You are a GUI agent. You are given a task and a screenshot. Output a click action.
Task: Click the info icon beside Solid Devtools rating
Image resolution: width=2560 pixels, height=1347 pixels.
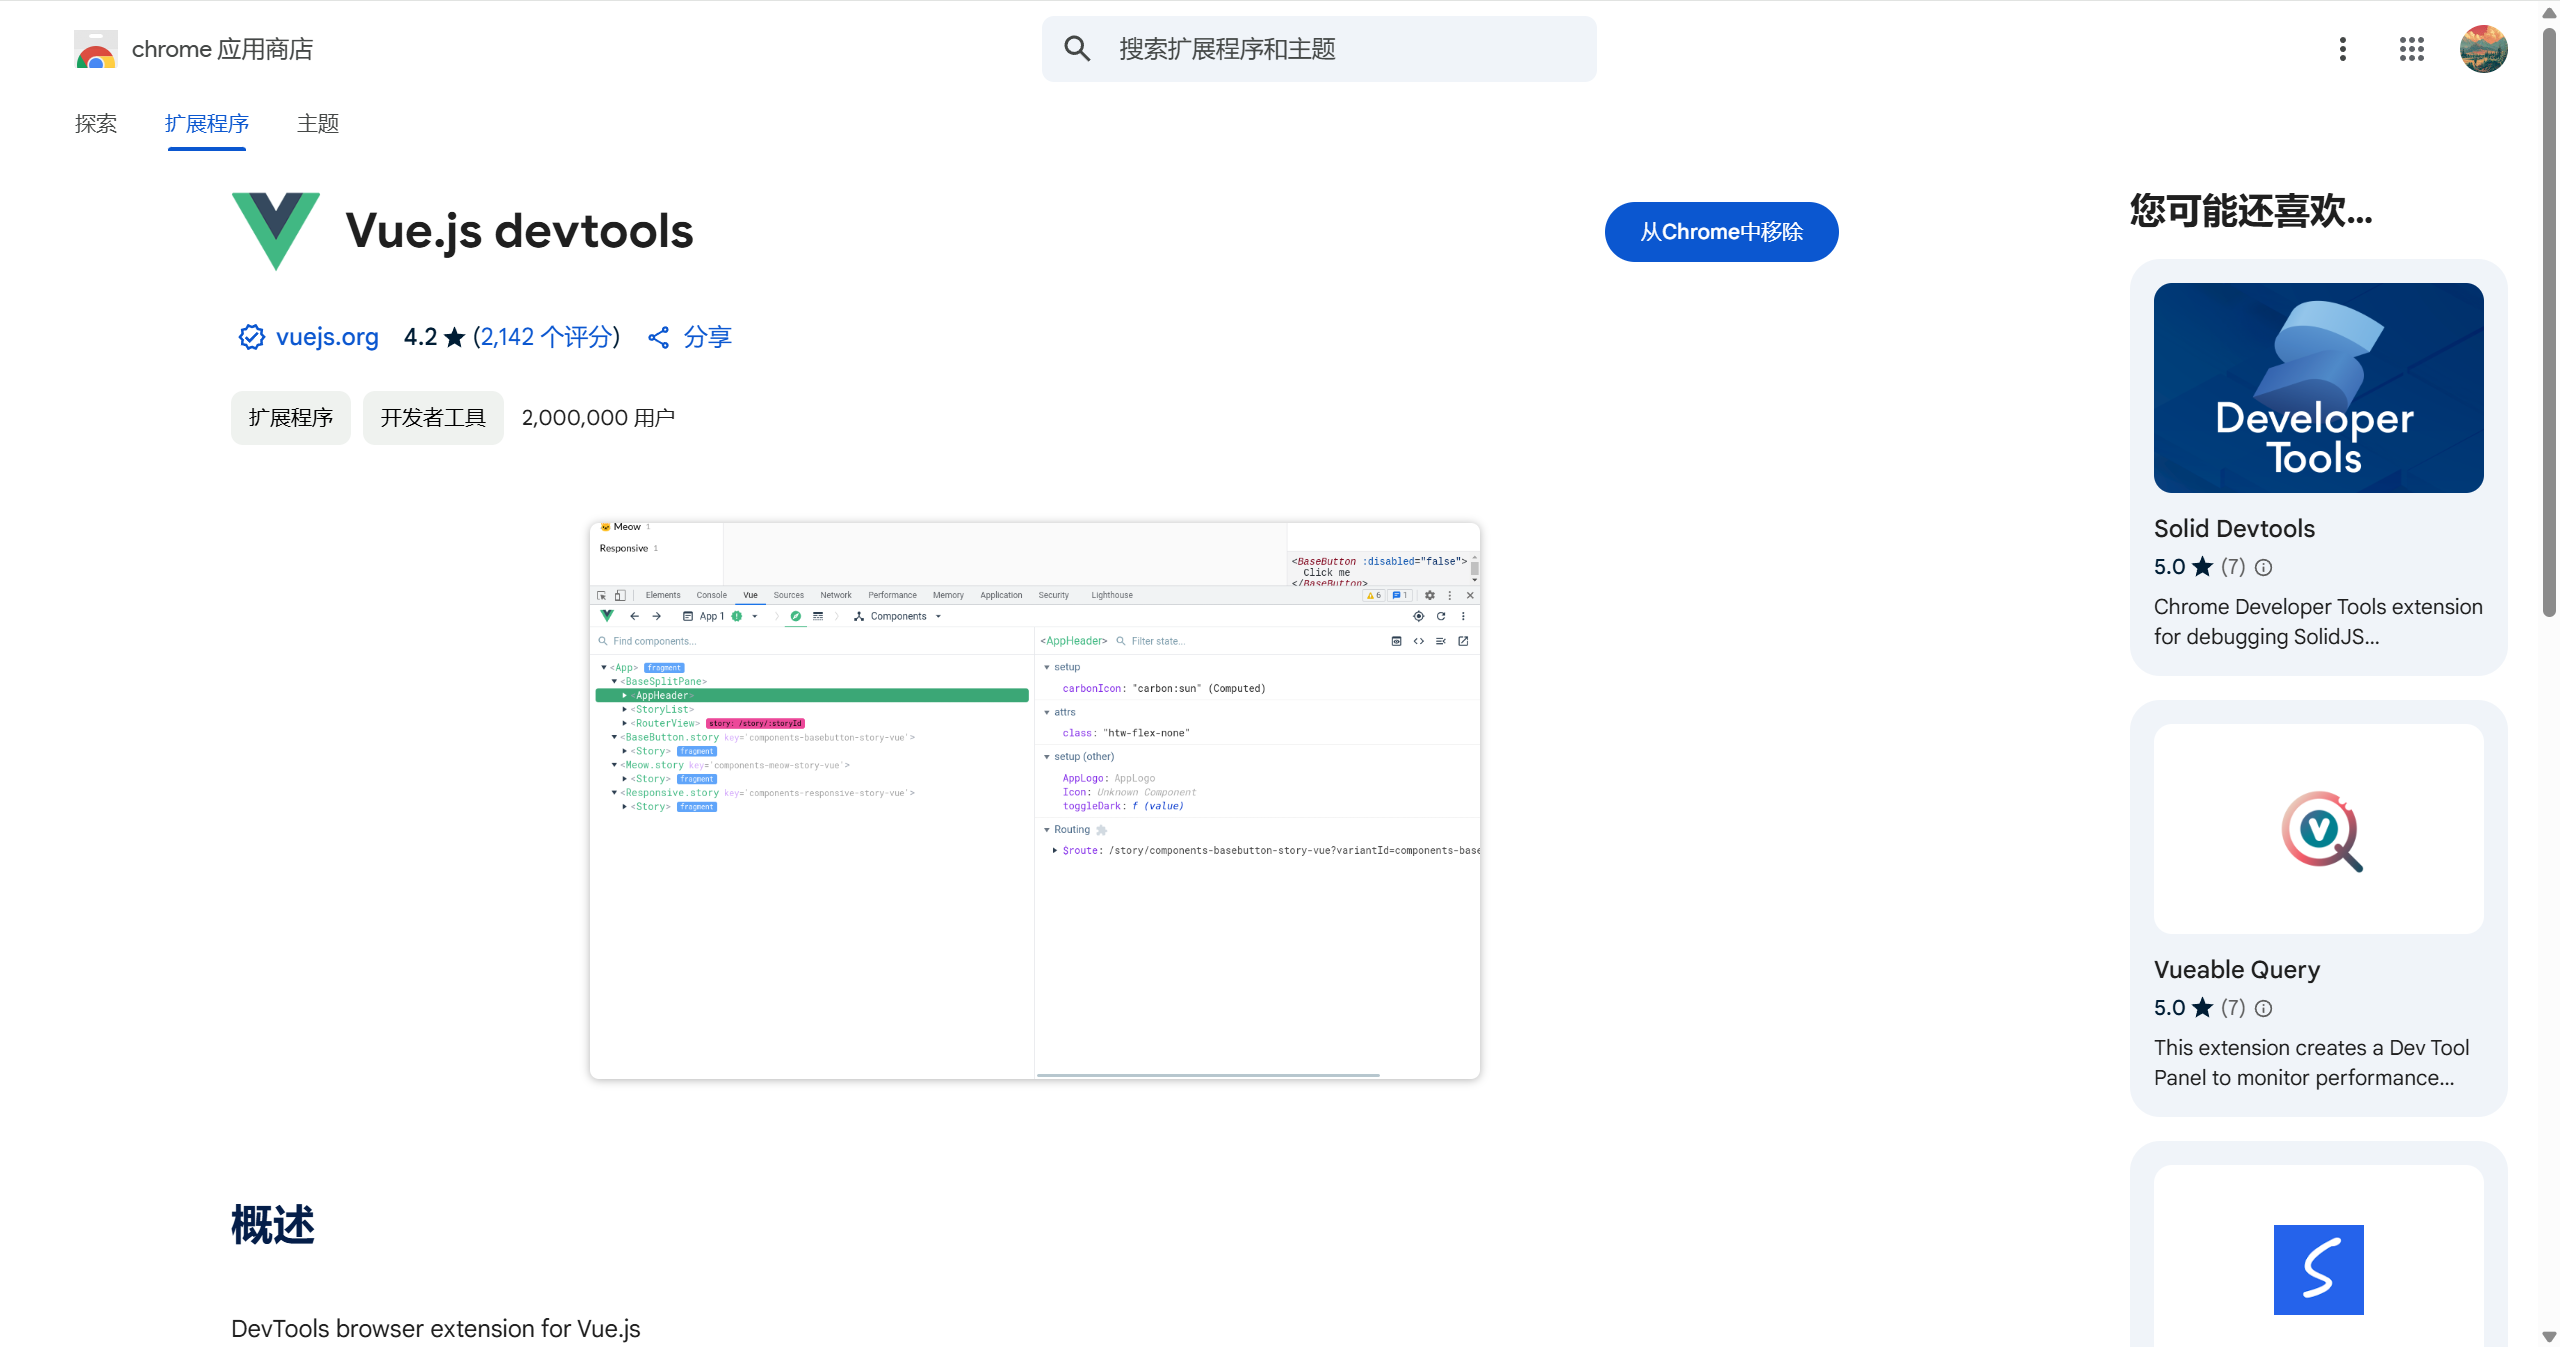(x=2264, y=568)
